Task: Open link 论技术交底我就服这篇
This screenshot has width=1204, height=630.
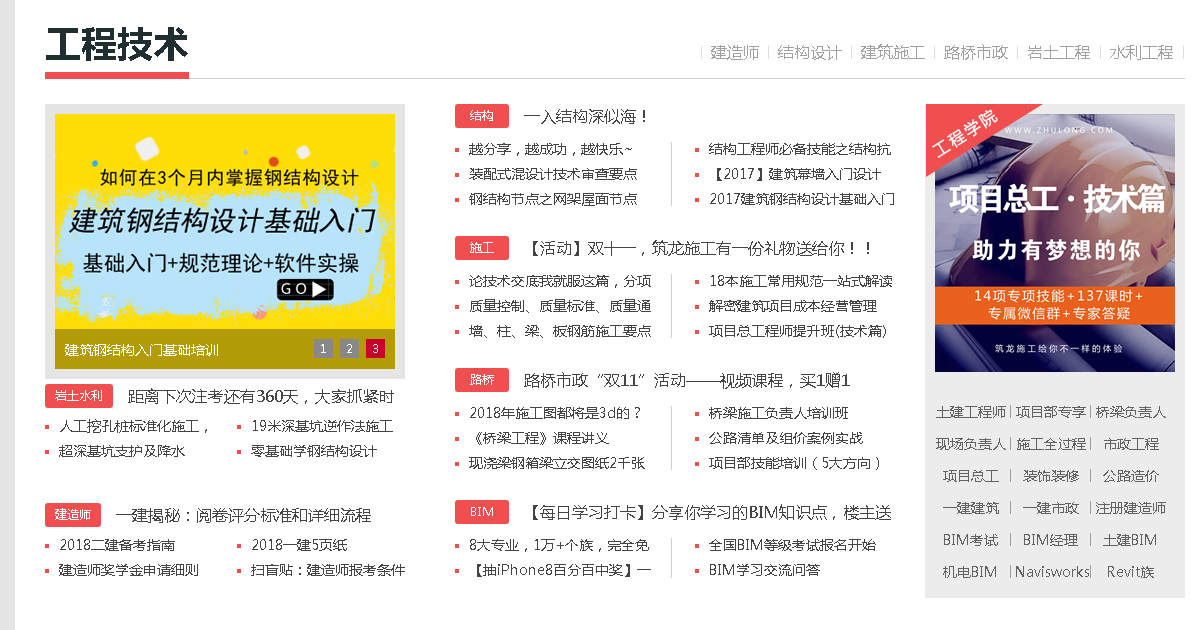Action: coord(560,281)
